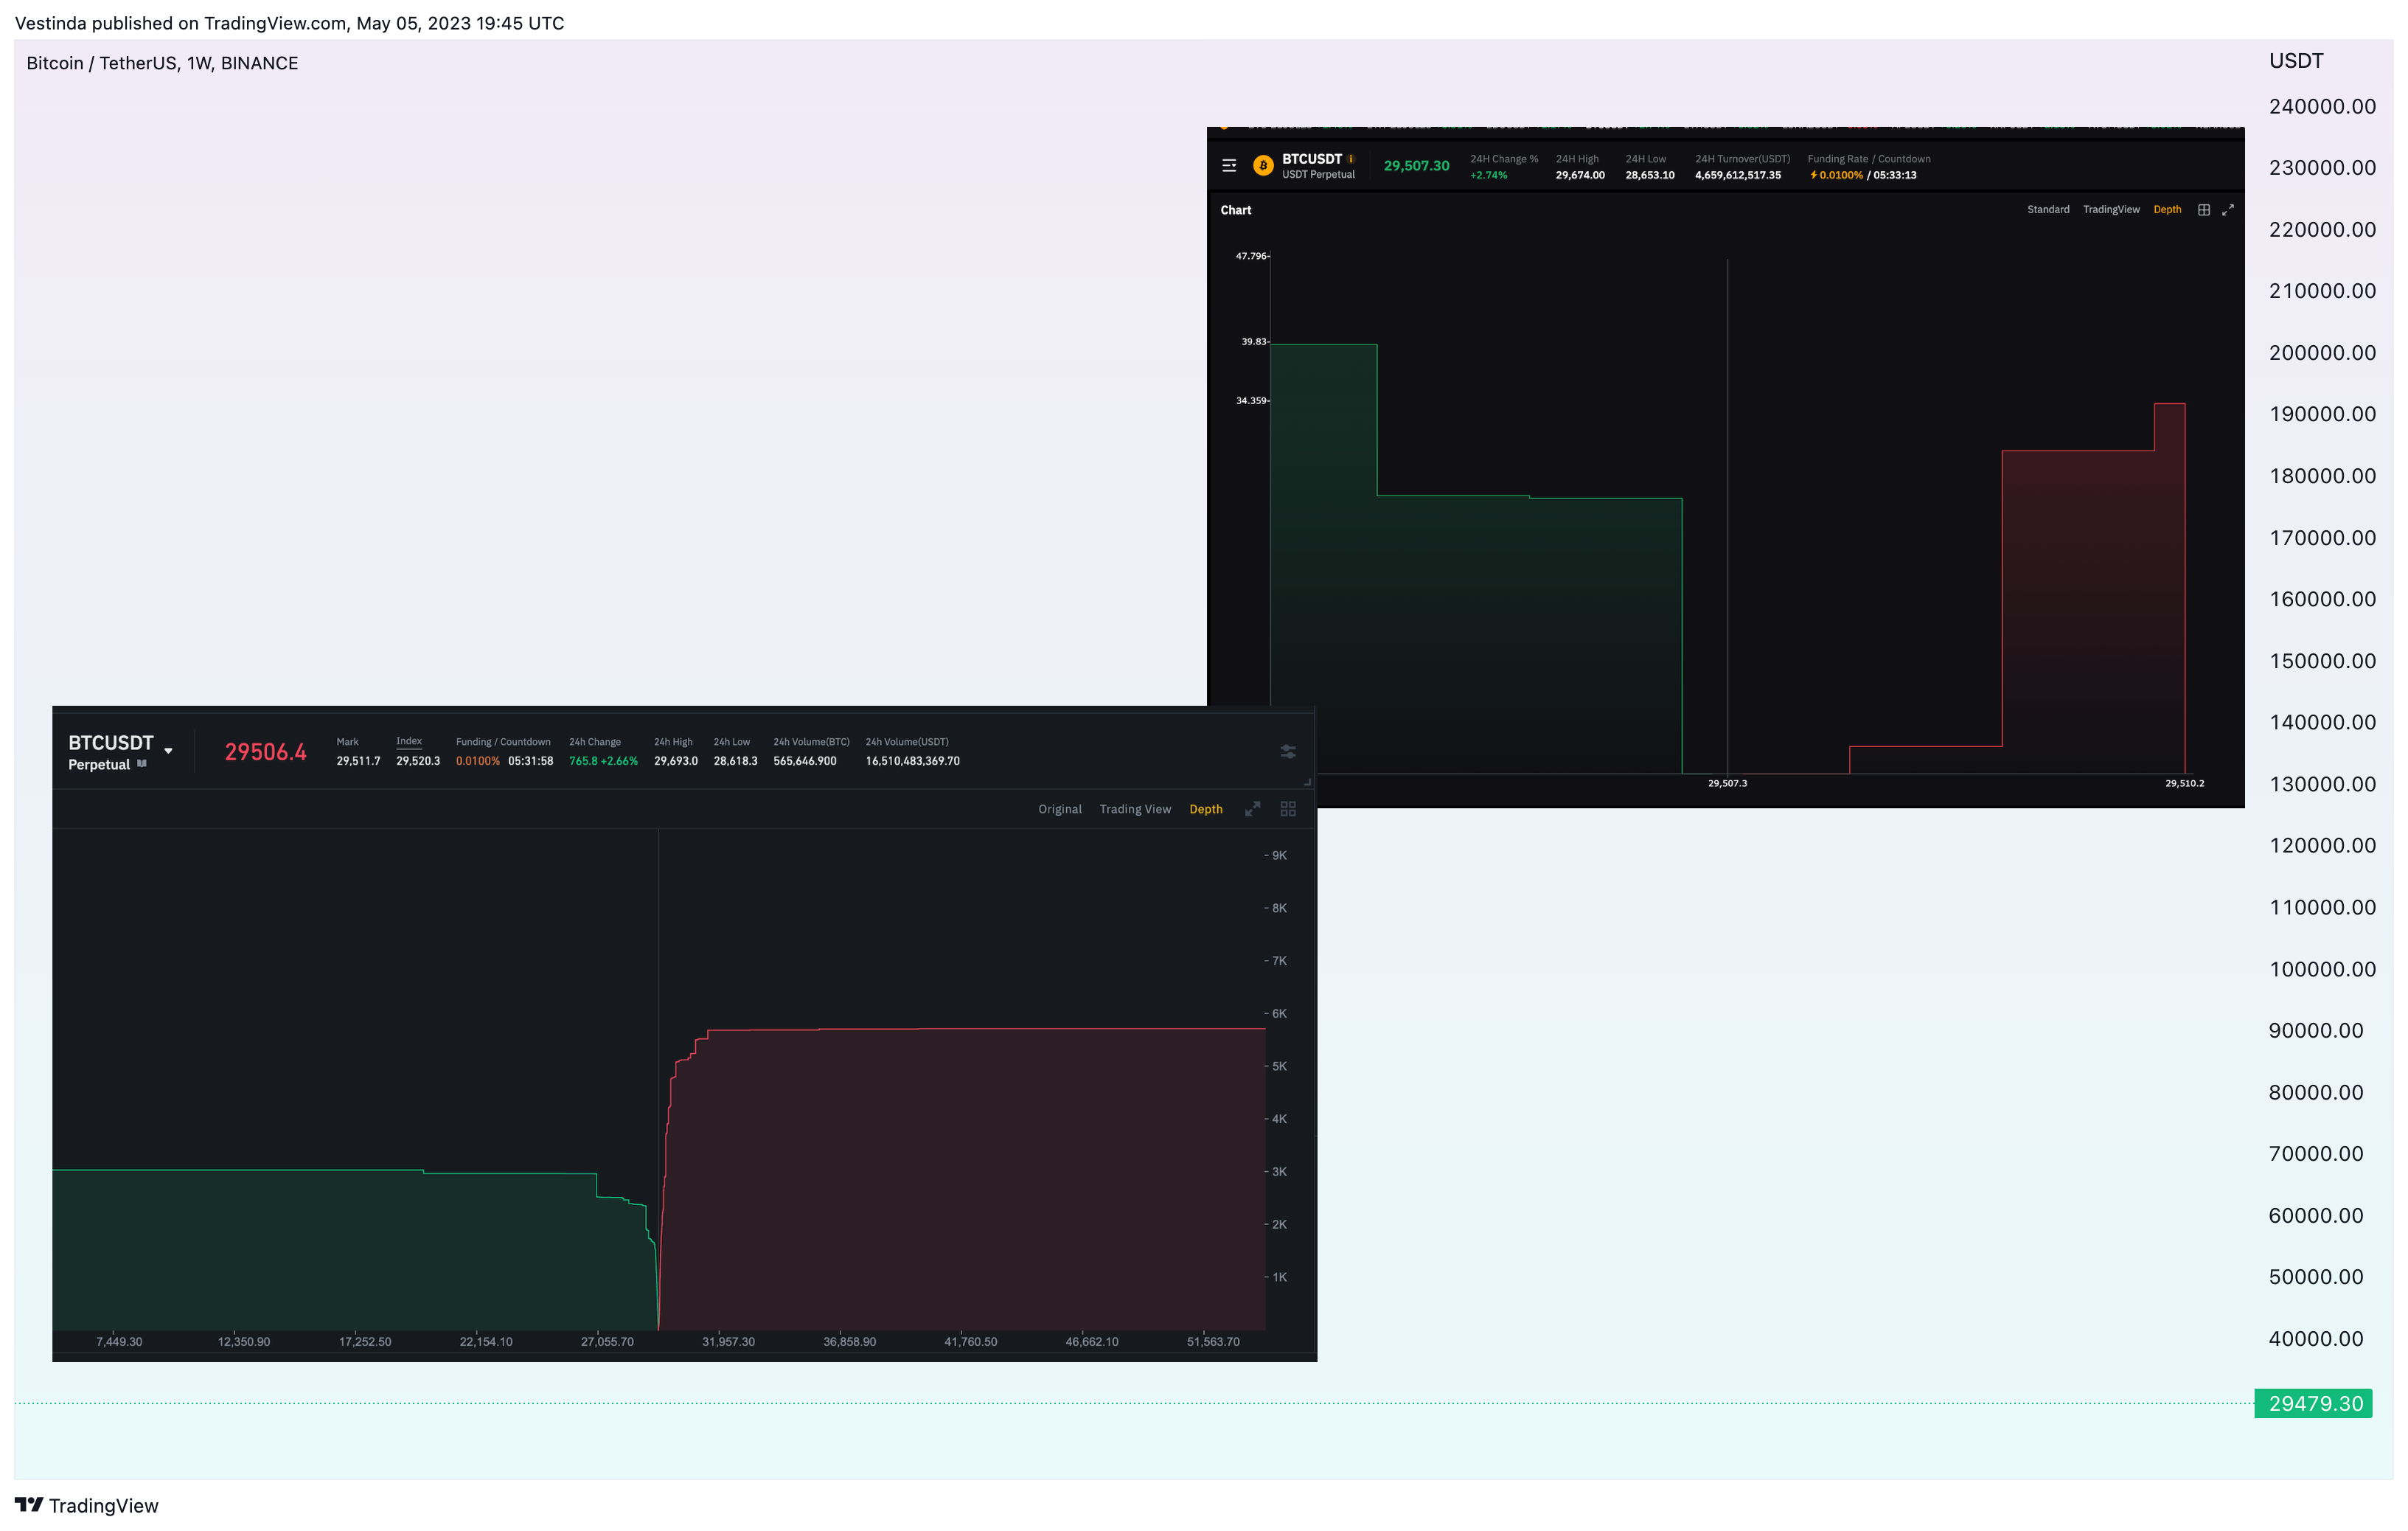
Task: Switch to the Trading View tab in lower panel
Action: tap(1135, 809)
